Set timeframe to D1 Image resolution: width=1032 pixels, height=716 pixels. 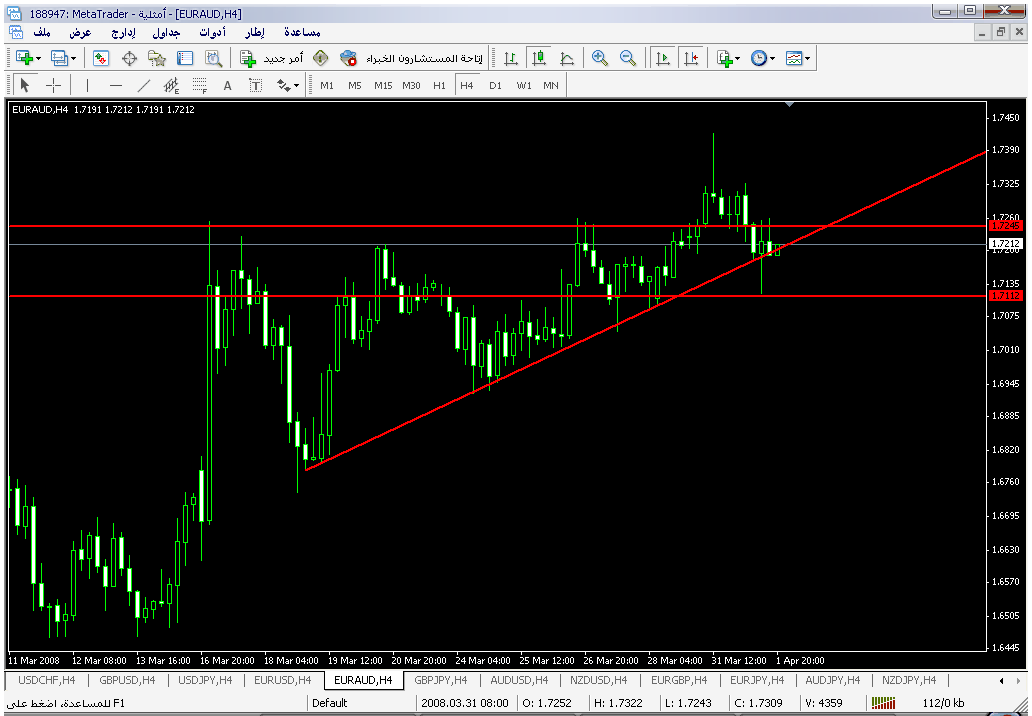click(x=495, y=86)
